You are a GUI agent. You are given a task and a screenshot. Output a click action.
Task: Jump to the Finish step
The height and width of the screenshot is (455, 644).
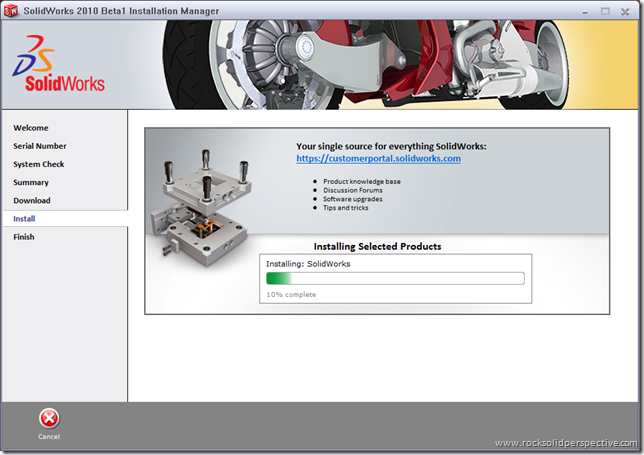pyautogui.click(x=24, y=237)
